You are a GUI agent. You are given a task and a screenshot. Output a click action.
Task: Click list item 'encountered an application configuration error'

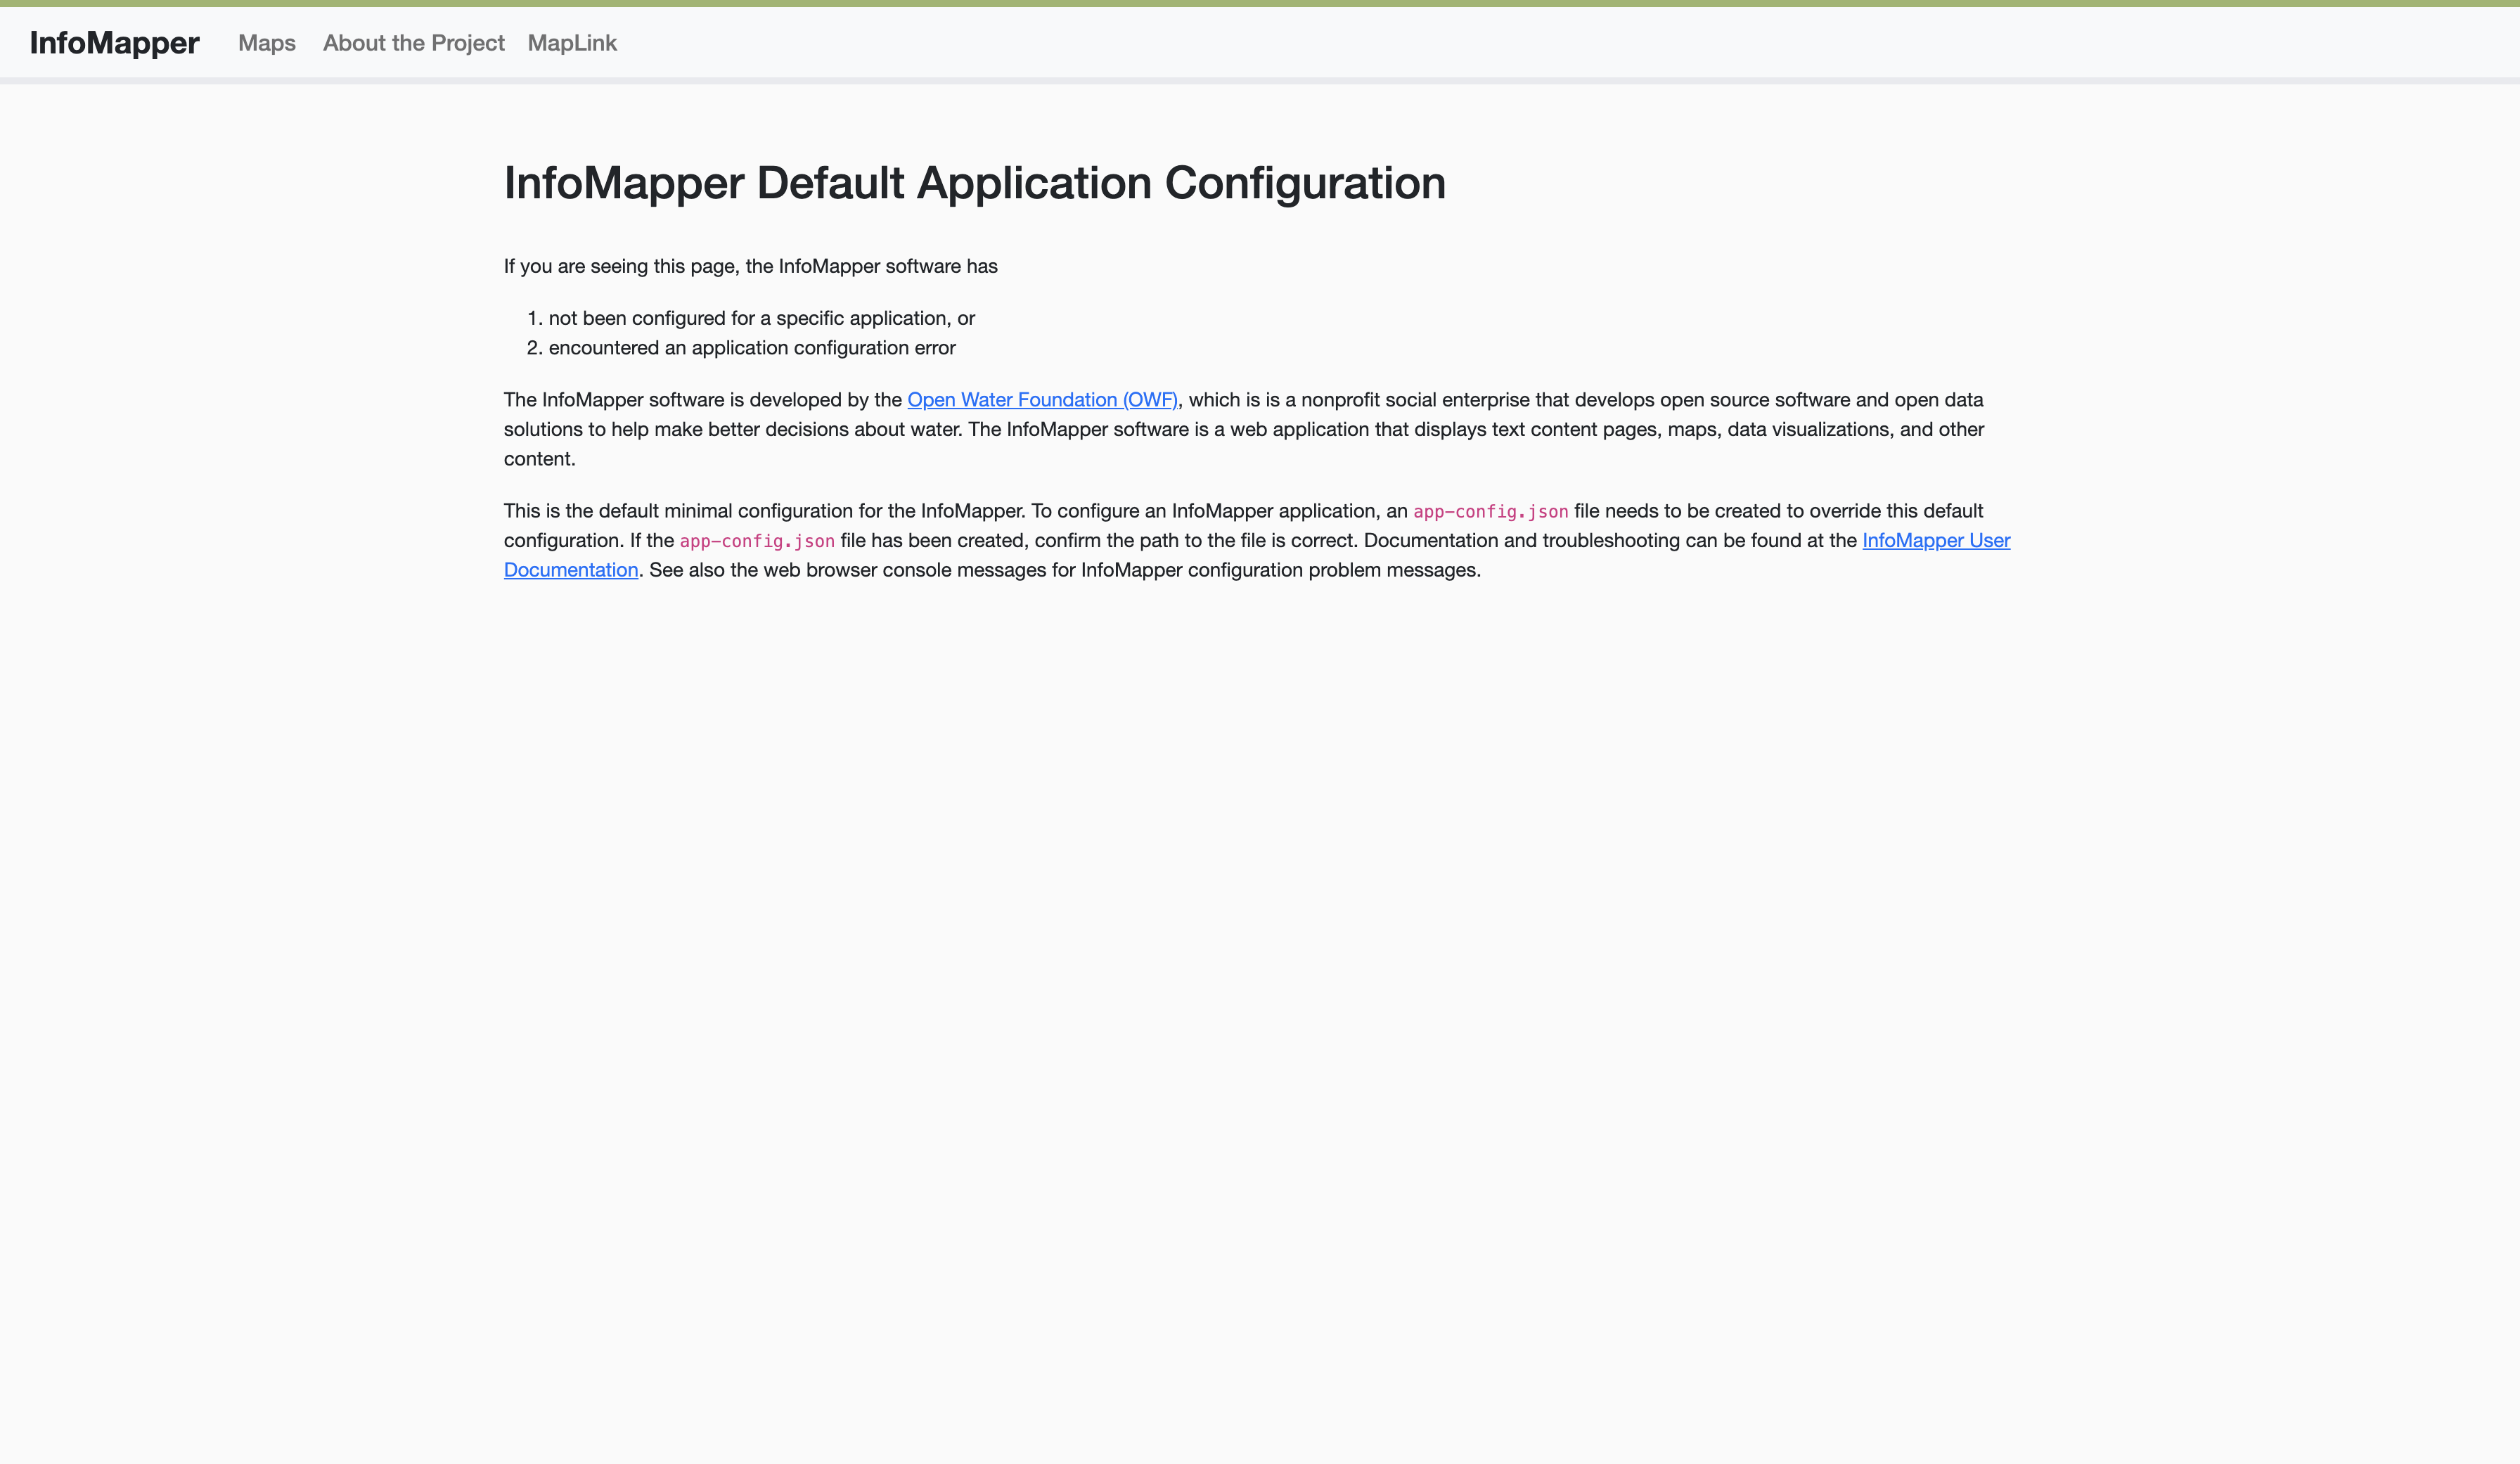751,348
